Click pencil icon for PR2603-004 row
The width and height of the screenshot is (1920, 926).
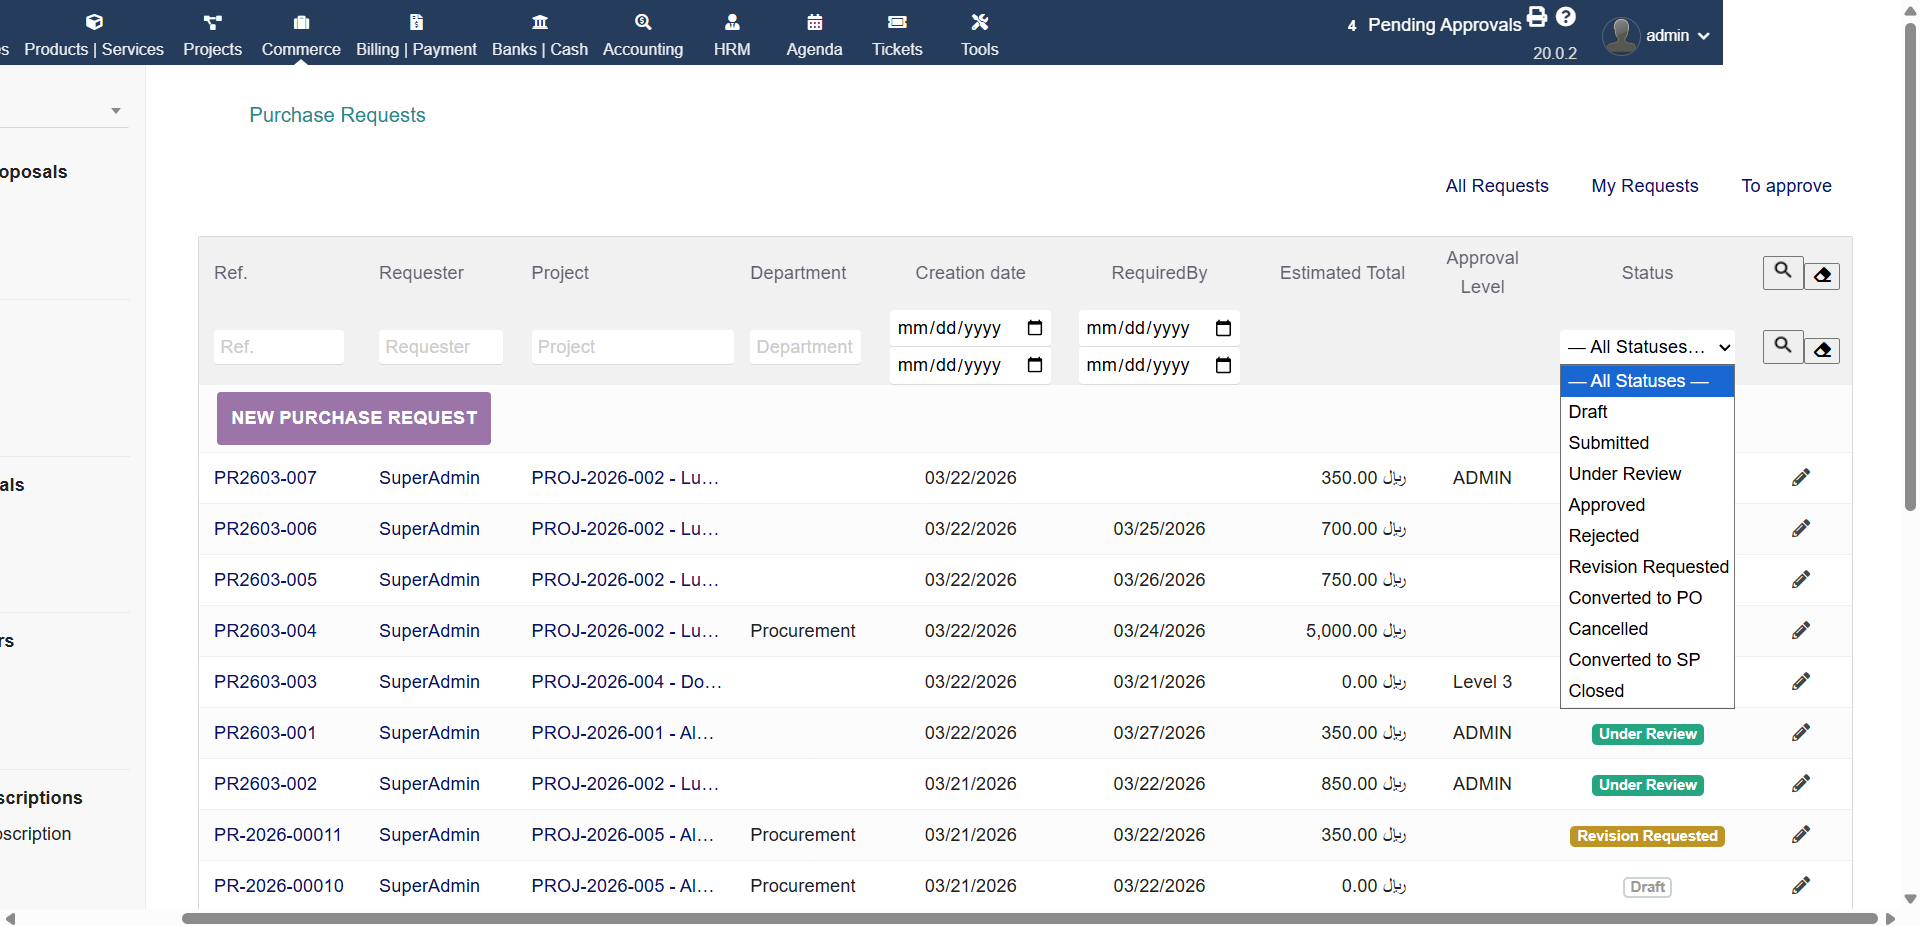coord(1800,631)
